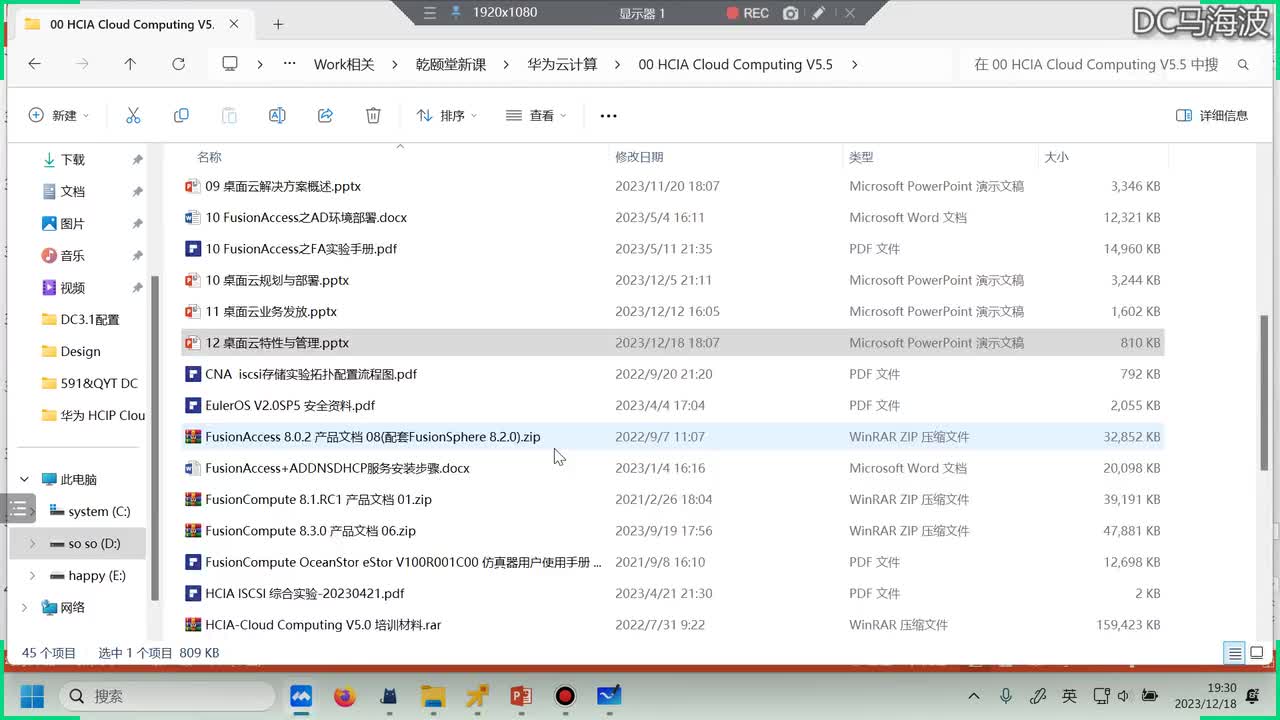This screenshot has width=1280, height=720.
Task: Click the 华为云计算 breadcrumb
Action: coord(562,64)
